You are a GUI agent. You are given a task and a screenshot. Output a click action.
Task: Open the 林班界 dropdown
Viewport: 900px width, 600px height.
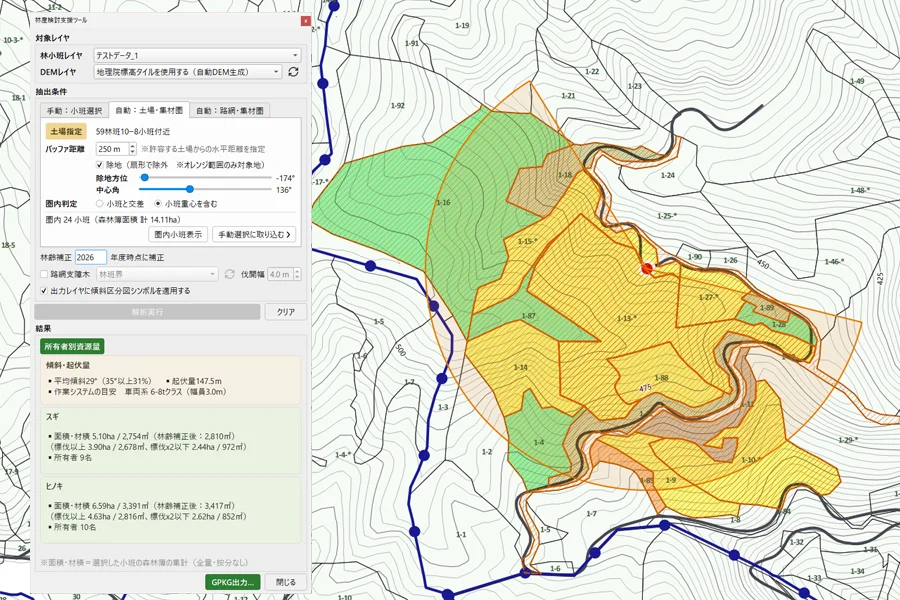(157, 274)
